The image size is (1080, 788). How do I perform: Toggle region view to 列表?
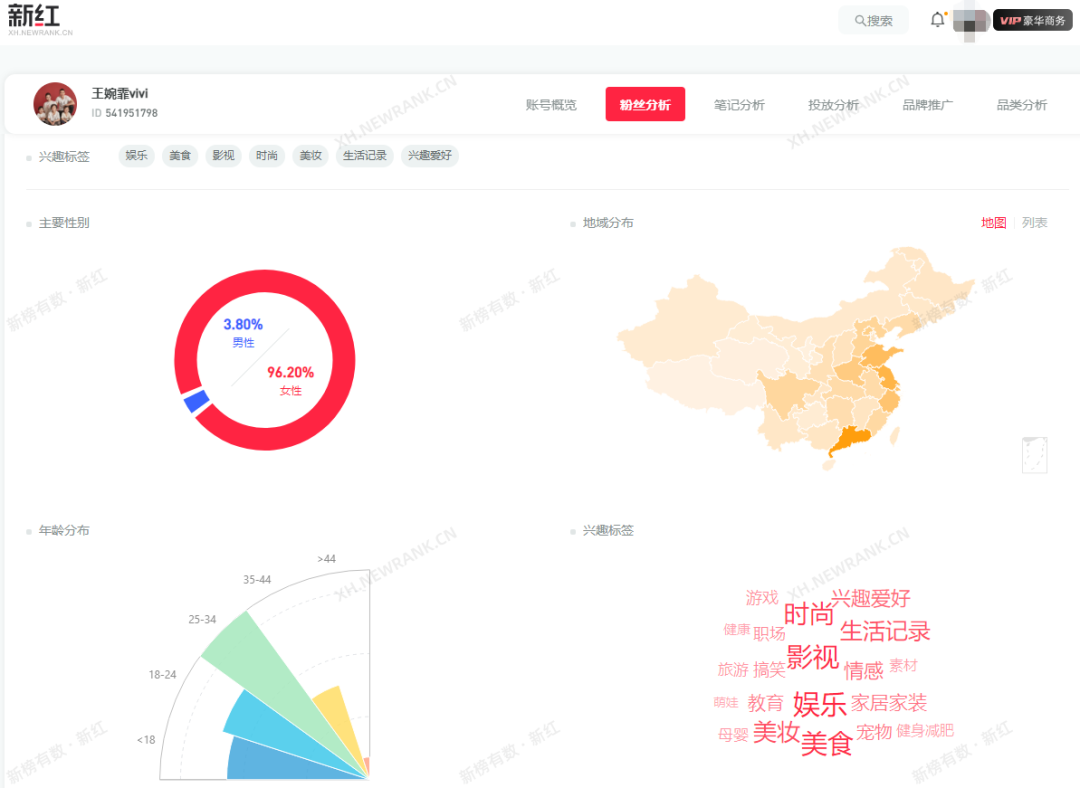tap(1035, 222)
